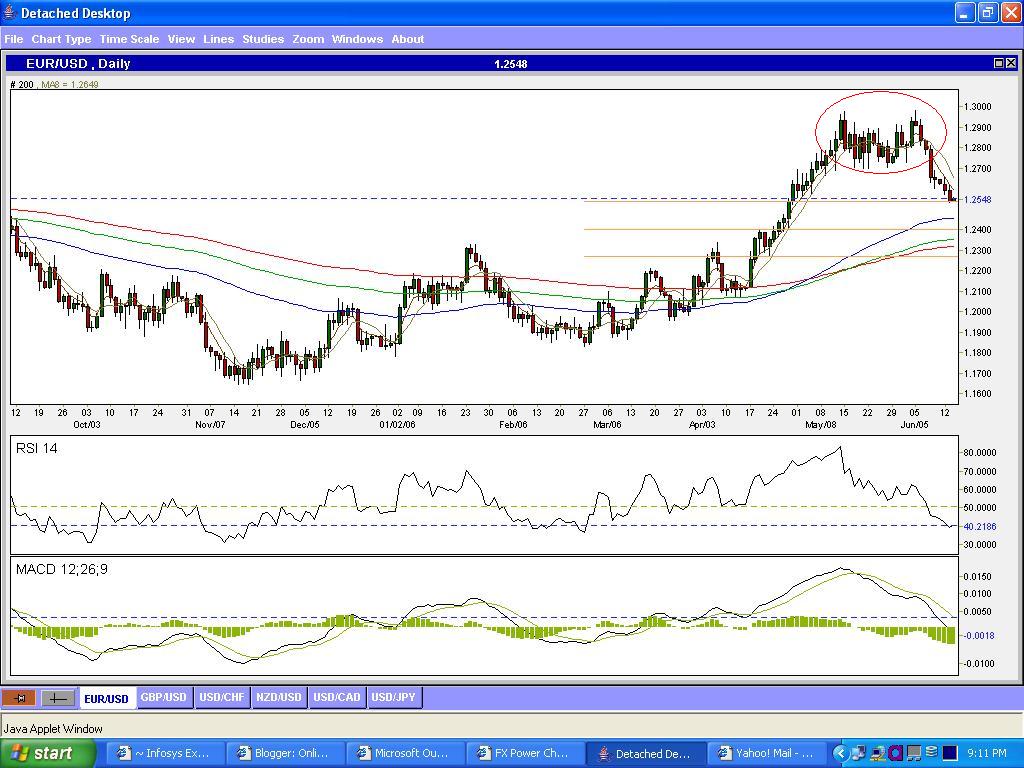The height and width of the screenshot is (768, 1024).
Task: Expand the Time Scale menu
Action: click(x=129, y=39)
